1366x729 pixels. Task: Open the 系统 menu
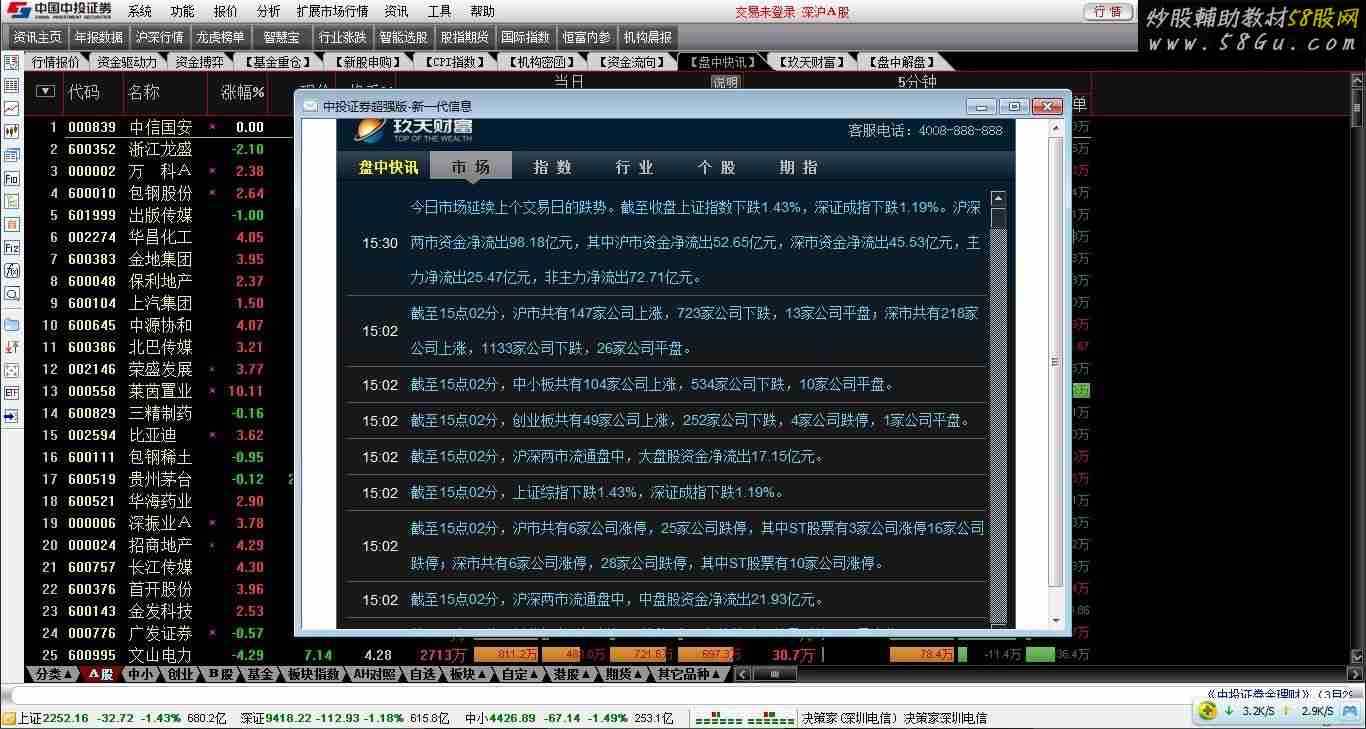(x=140, y=11)
